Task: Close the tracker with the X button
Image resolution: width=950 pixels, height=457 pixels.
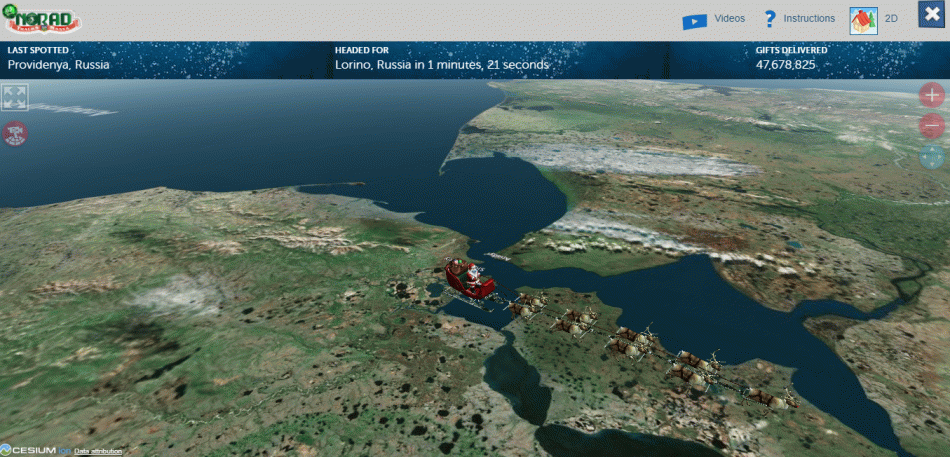Action: 932,17
